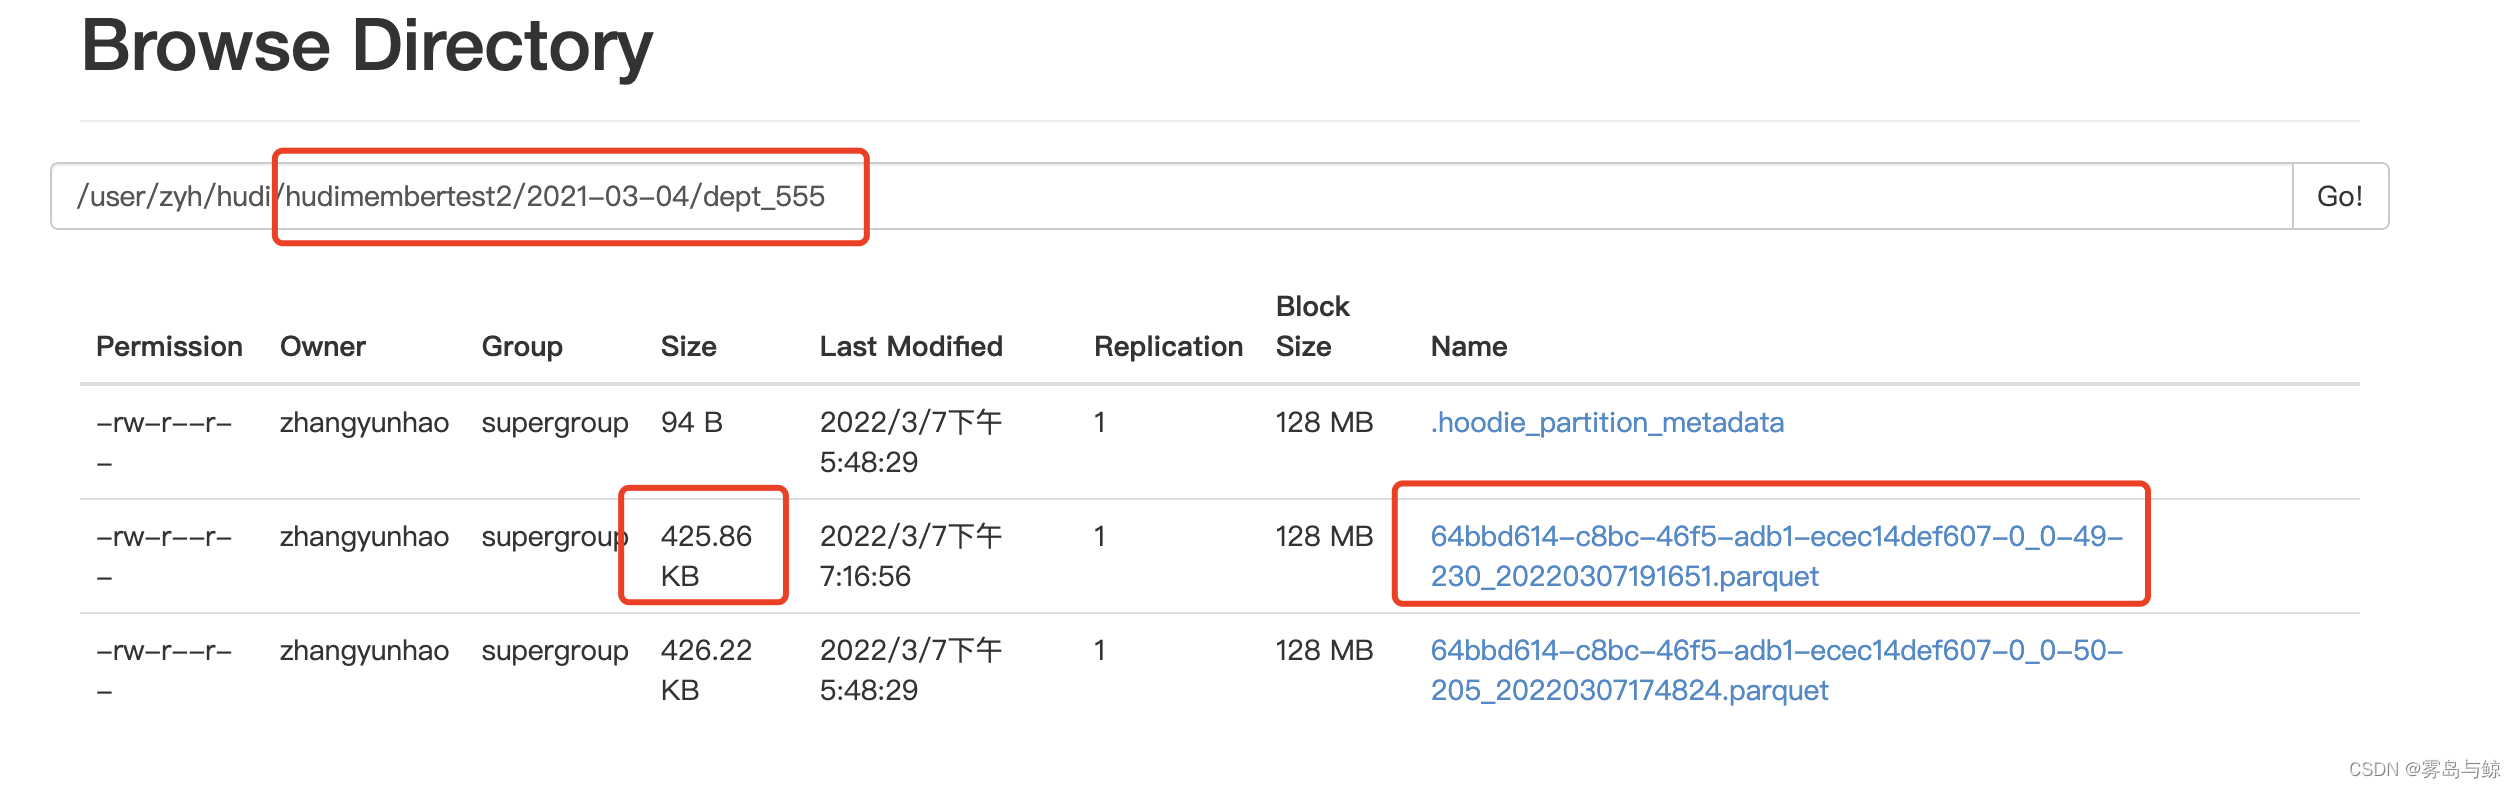The width and height of the screenshot is (2516, 788).
Task: Click the Name column header
Action: pyautogui.click(x=1468, y=347)
